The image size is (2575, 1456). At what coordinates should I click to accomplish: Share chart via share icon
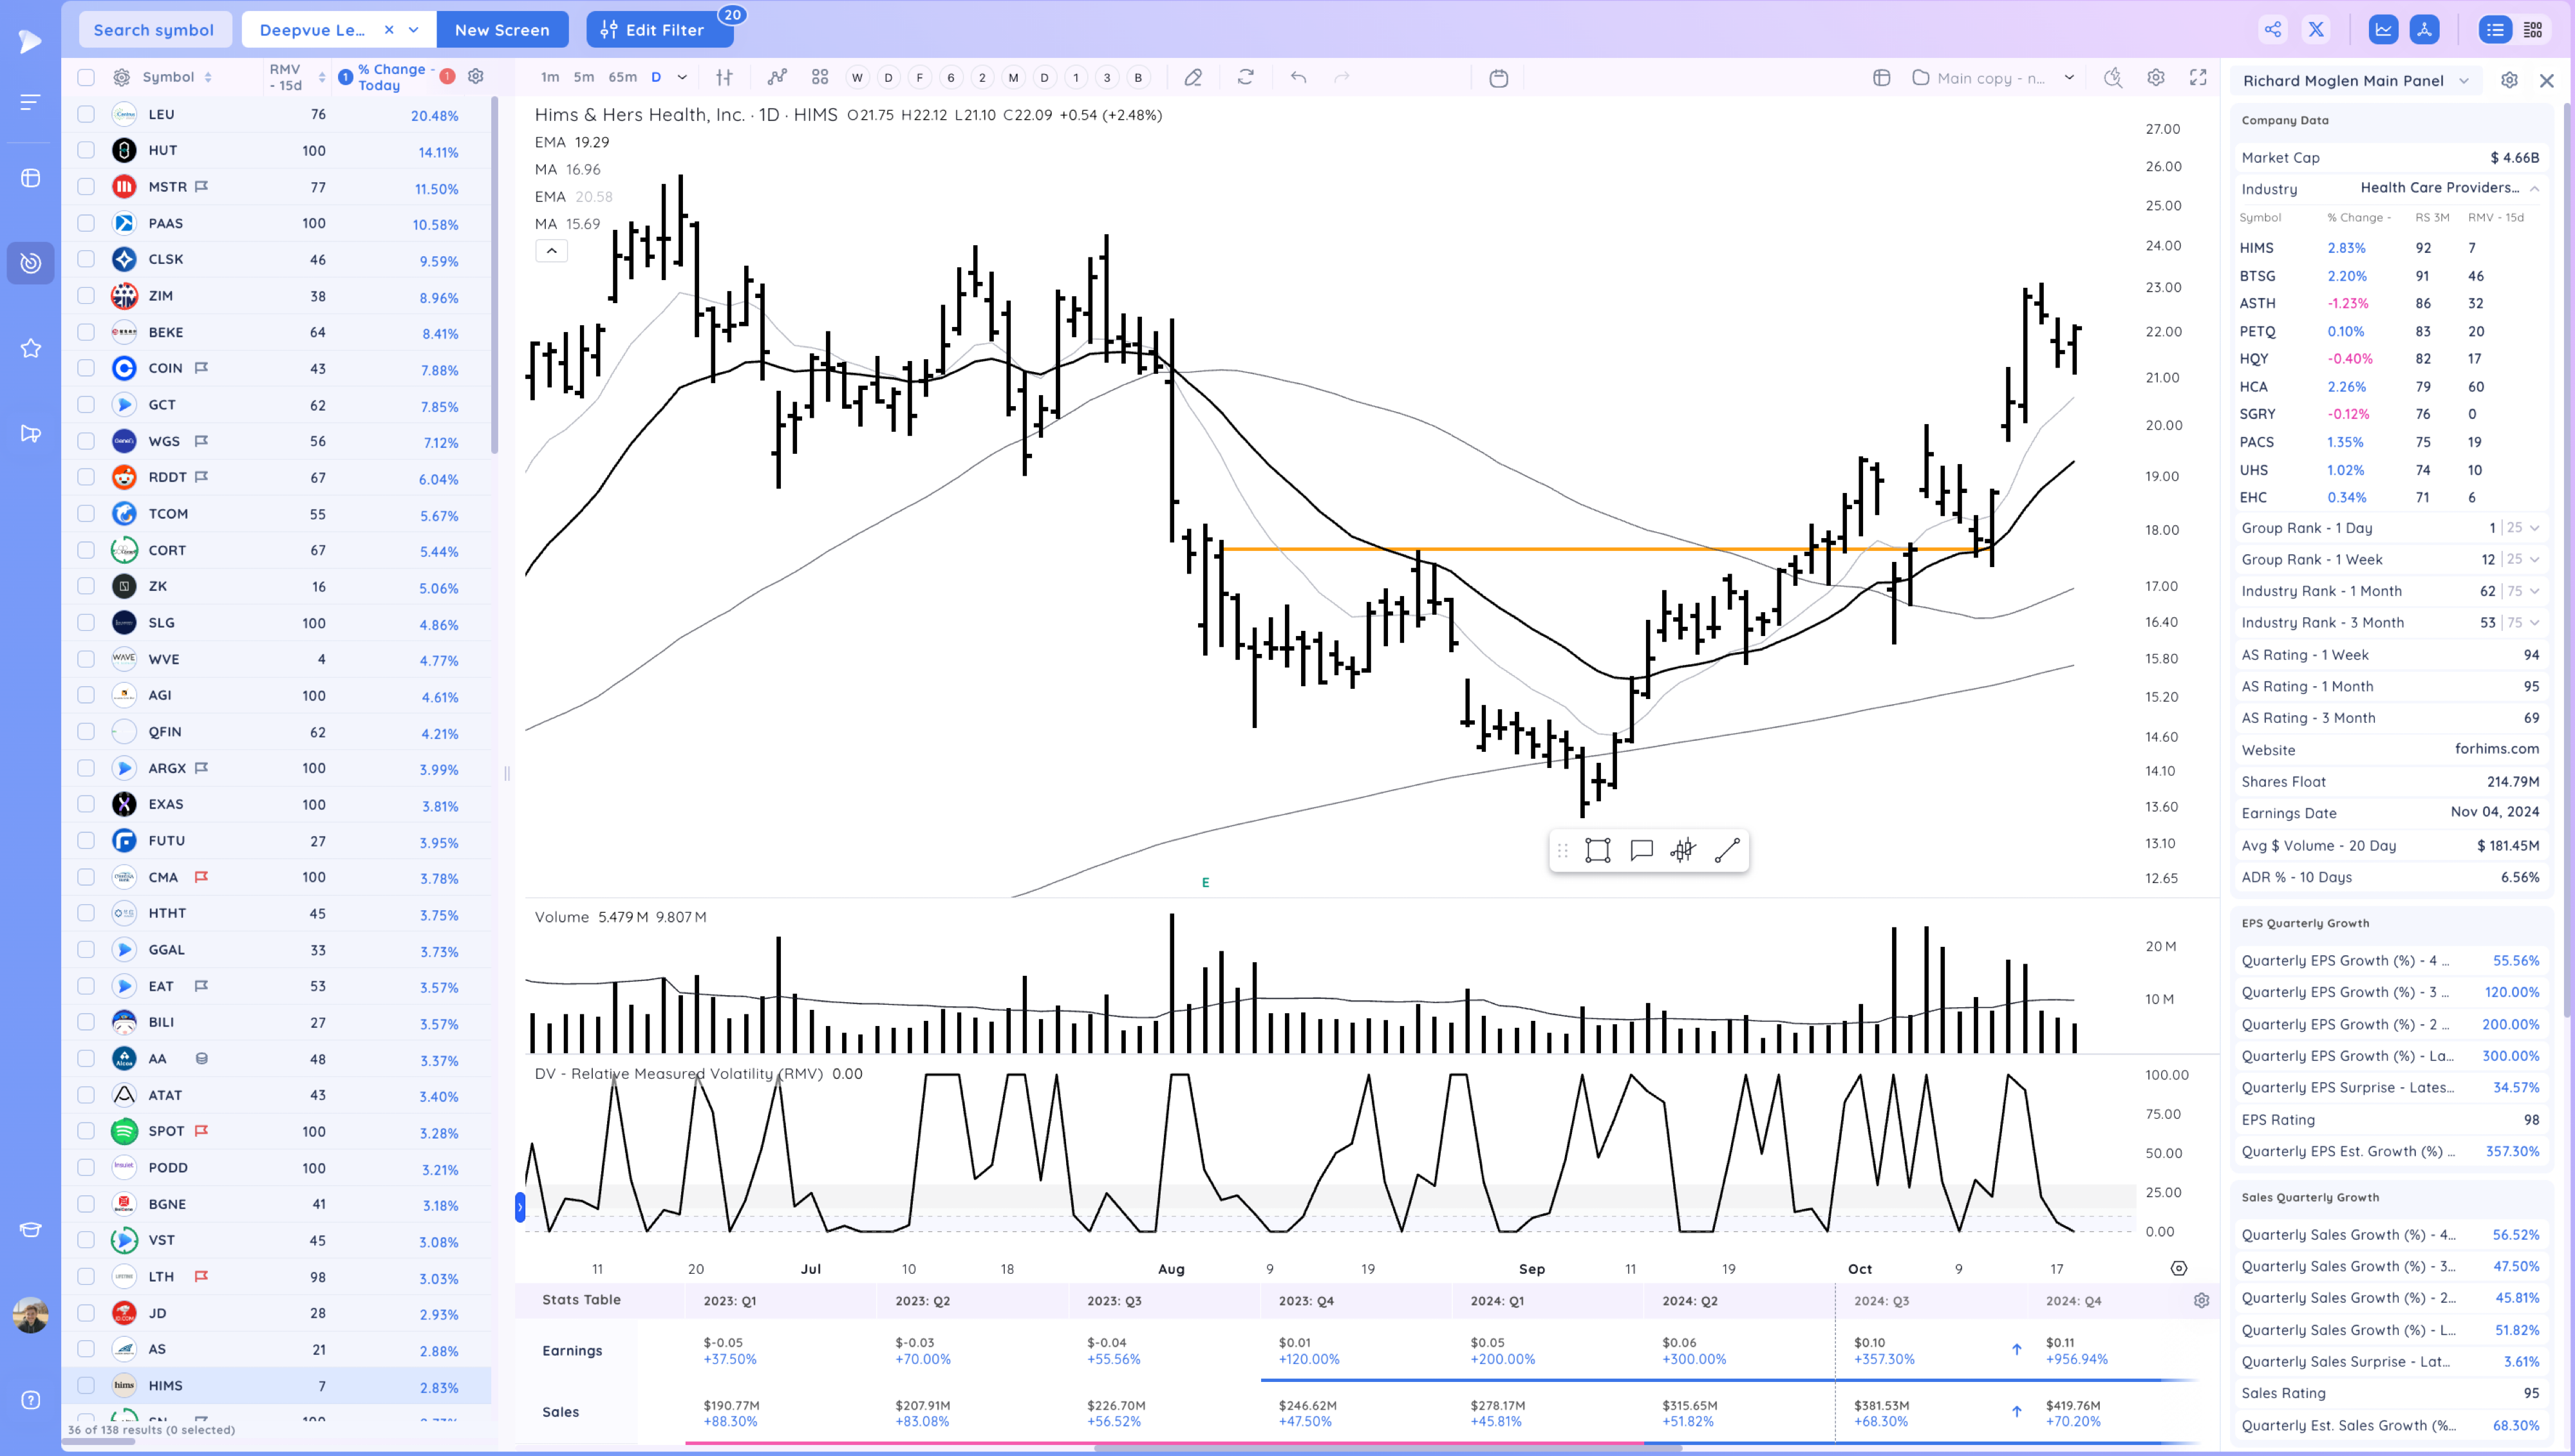tap(2272, 30)
